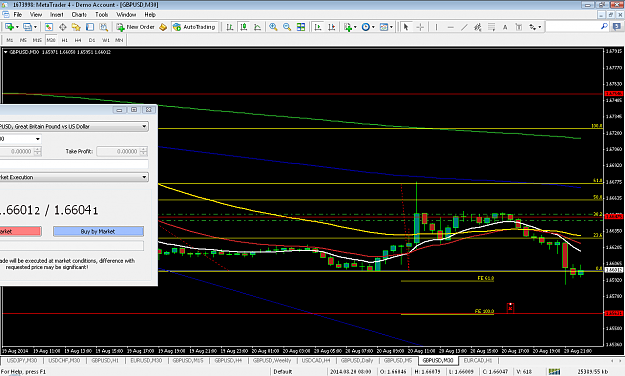The height and width of the screenshot is (376, 625).
Task: Open the Charts menu
Action: point(79,15)
